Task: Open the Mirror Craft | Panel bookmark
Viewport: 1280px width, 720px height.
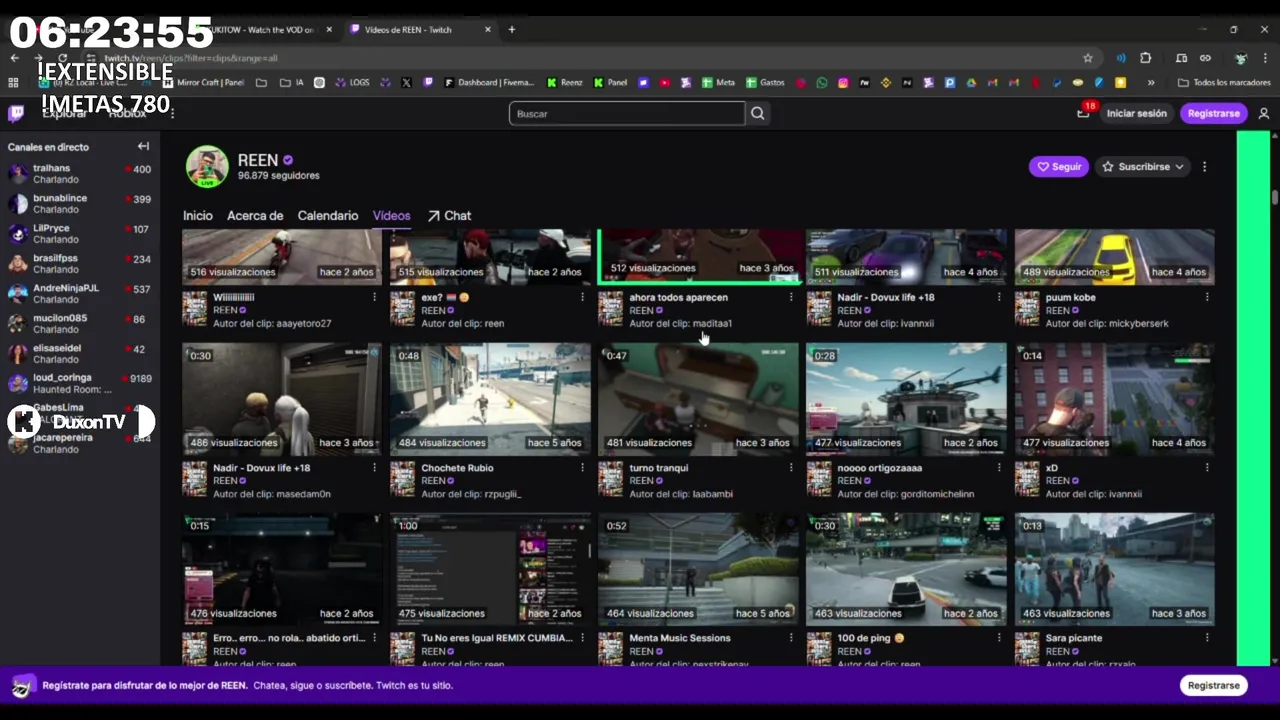Action: click(204, 83)
